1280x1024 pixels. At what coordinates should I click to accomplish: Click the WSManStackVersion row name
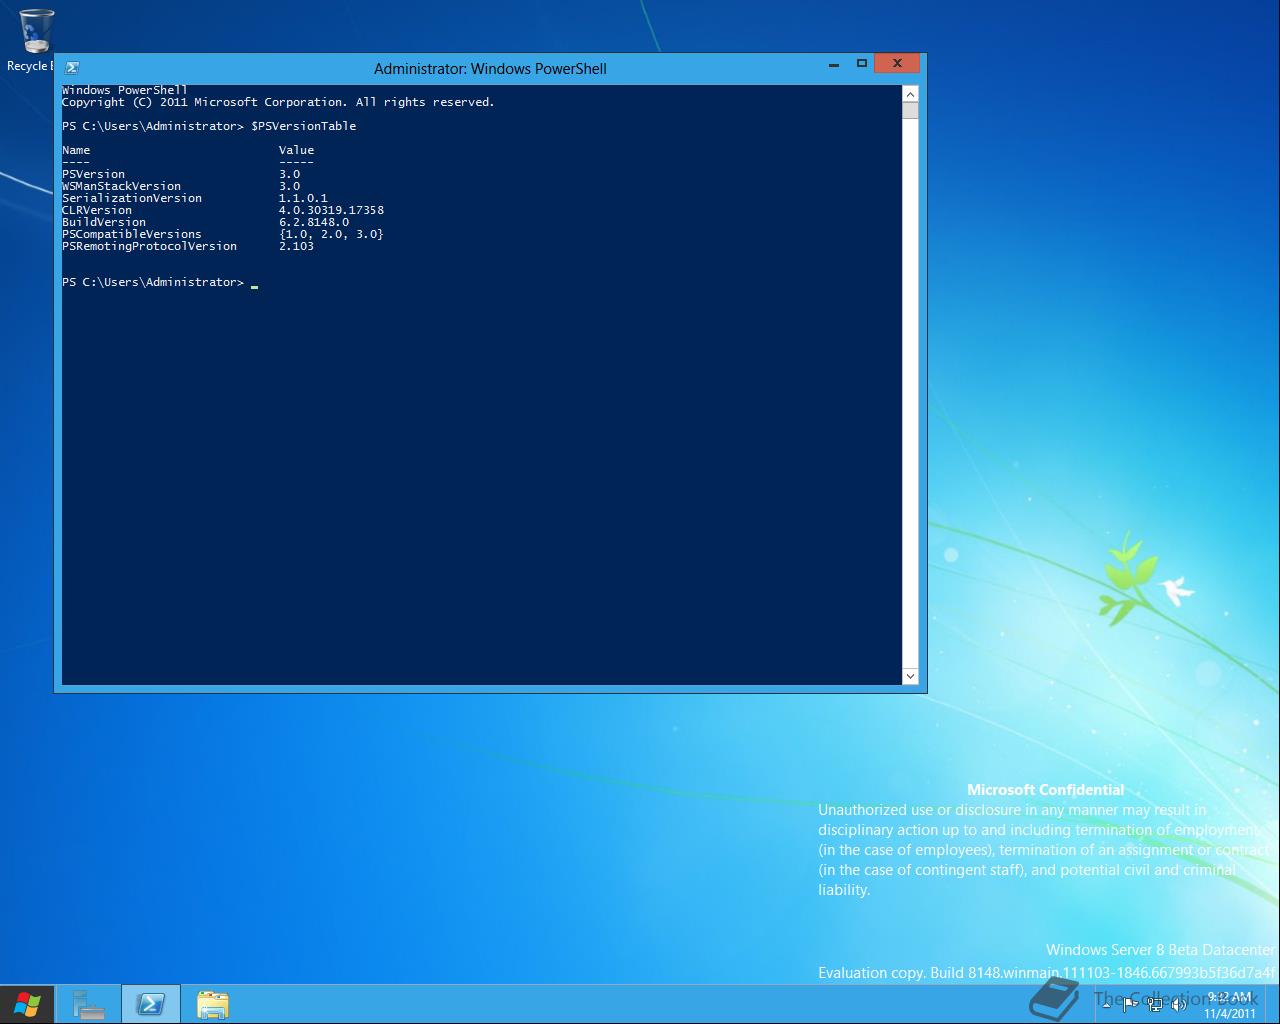pyautogui.click(x=121, y=186)
